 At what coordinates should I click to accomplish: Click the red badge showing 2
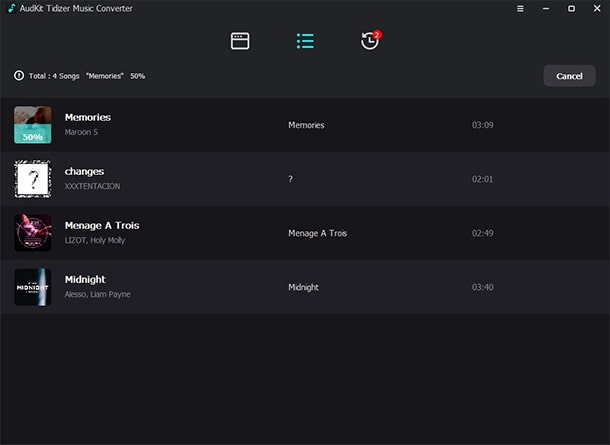tap(377, 35)
